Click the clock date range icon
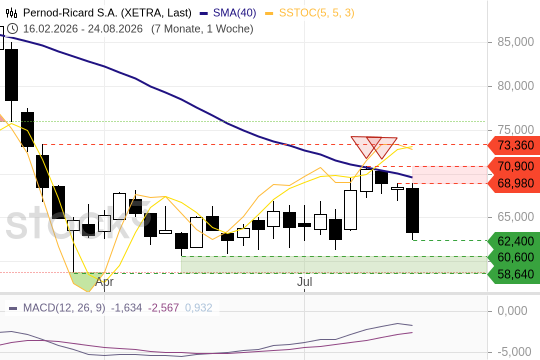Screen dimensions: 540x360 tap(12, 29)
